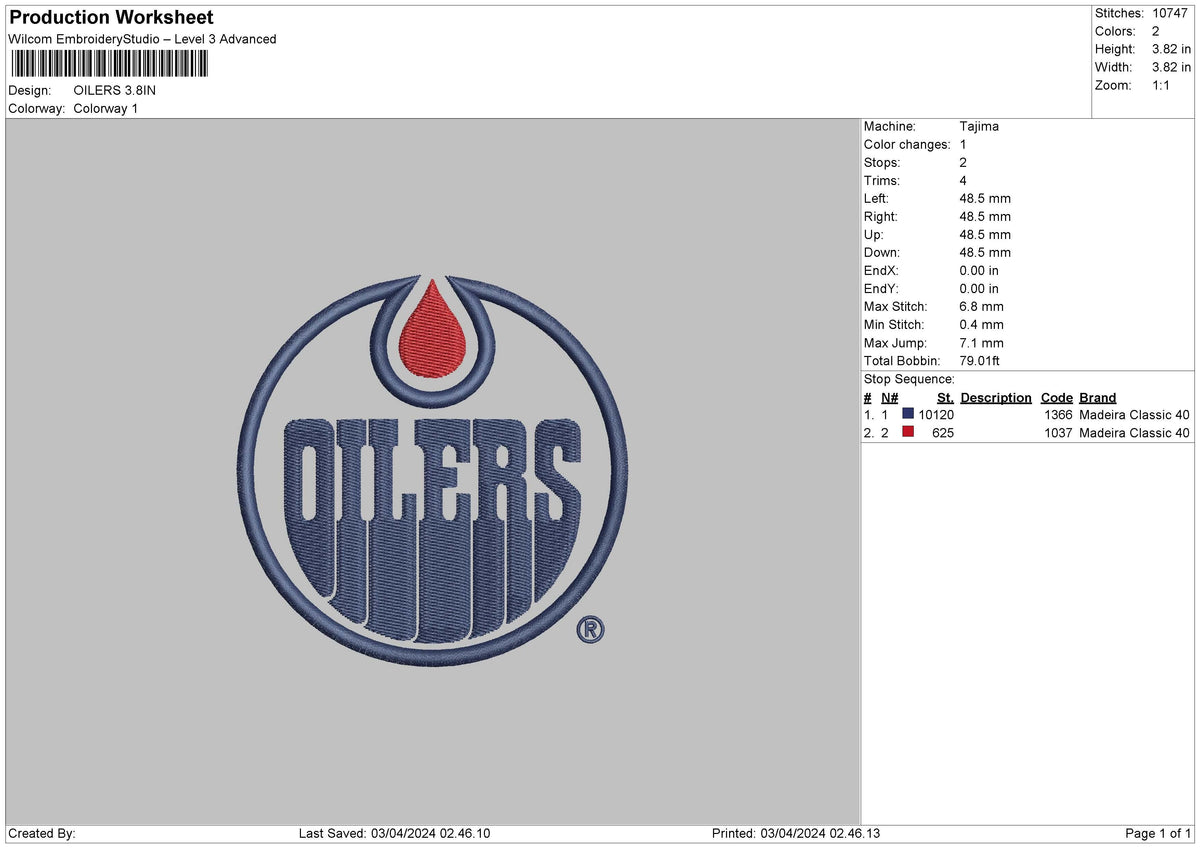This screenshot has height=848, width=1200.
Task: Click 'Wilcom EmbroideryStudio – Level 3 Advanced' text
Action: (142, 39)
